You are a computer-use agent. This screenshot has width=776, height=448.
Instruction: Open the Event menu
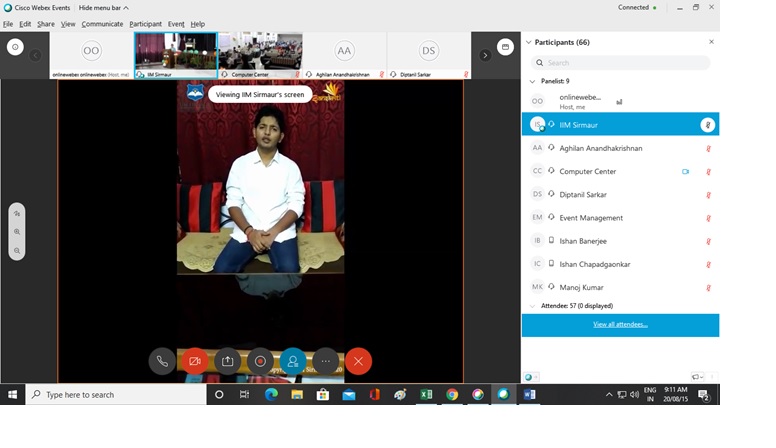pyautogui.click(x=176, y=24)
